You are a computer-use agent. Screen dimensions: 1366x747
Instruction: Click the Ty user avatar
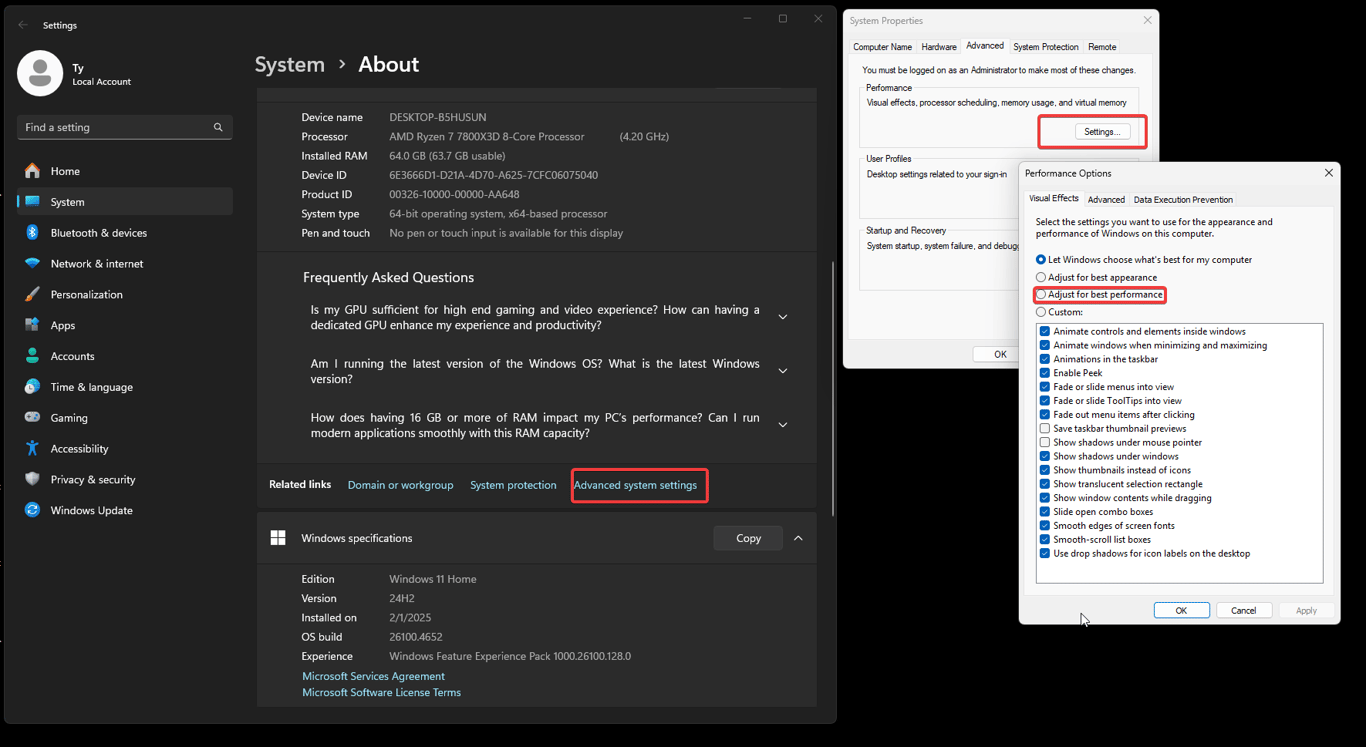click(x=40, y=73)
